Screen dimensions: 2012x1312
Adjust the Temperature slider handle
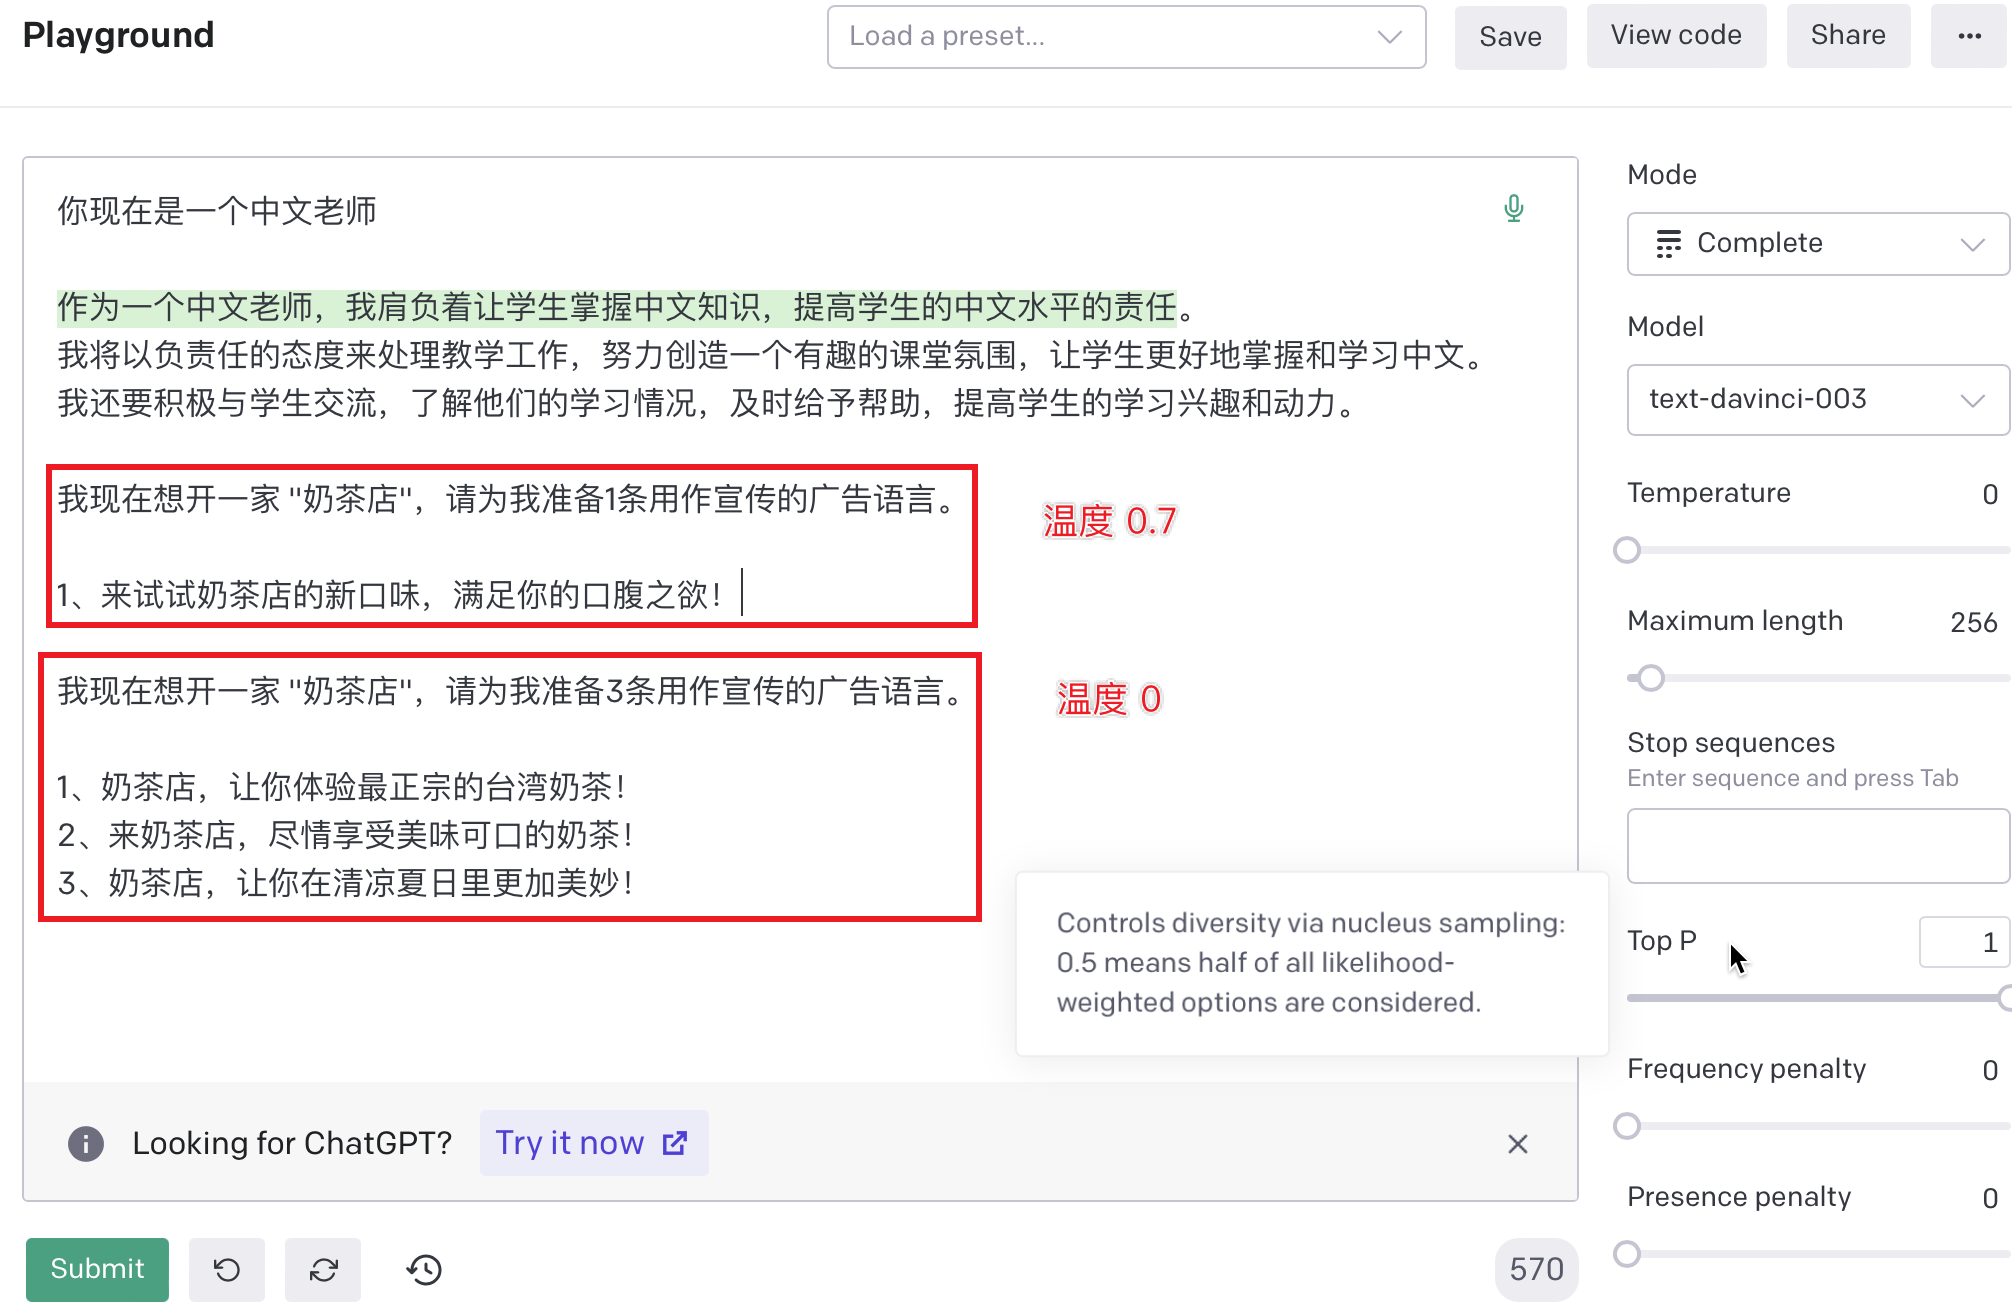[x=1627, y=550]
